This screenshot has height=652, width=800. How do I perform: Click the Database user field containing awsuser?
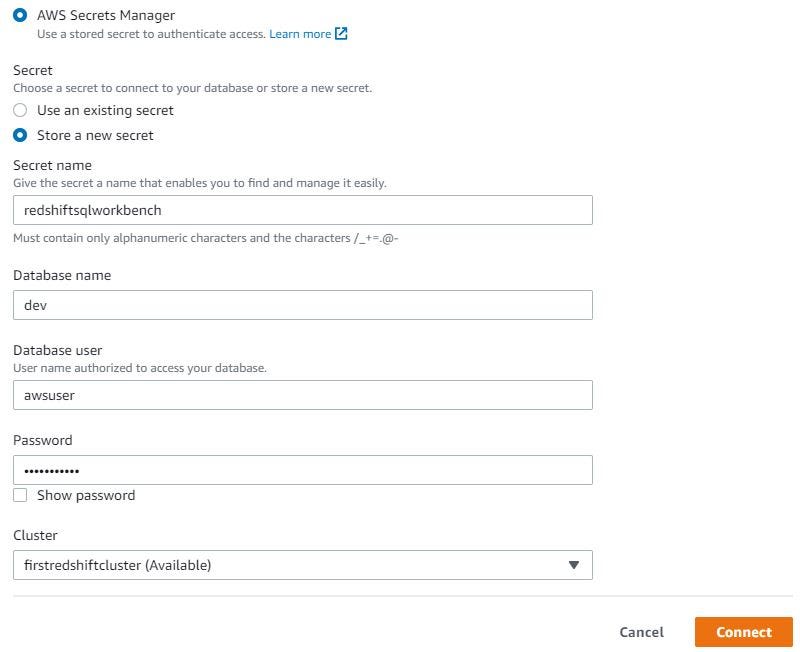click(303, 395)
